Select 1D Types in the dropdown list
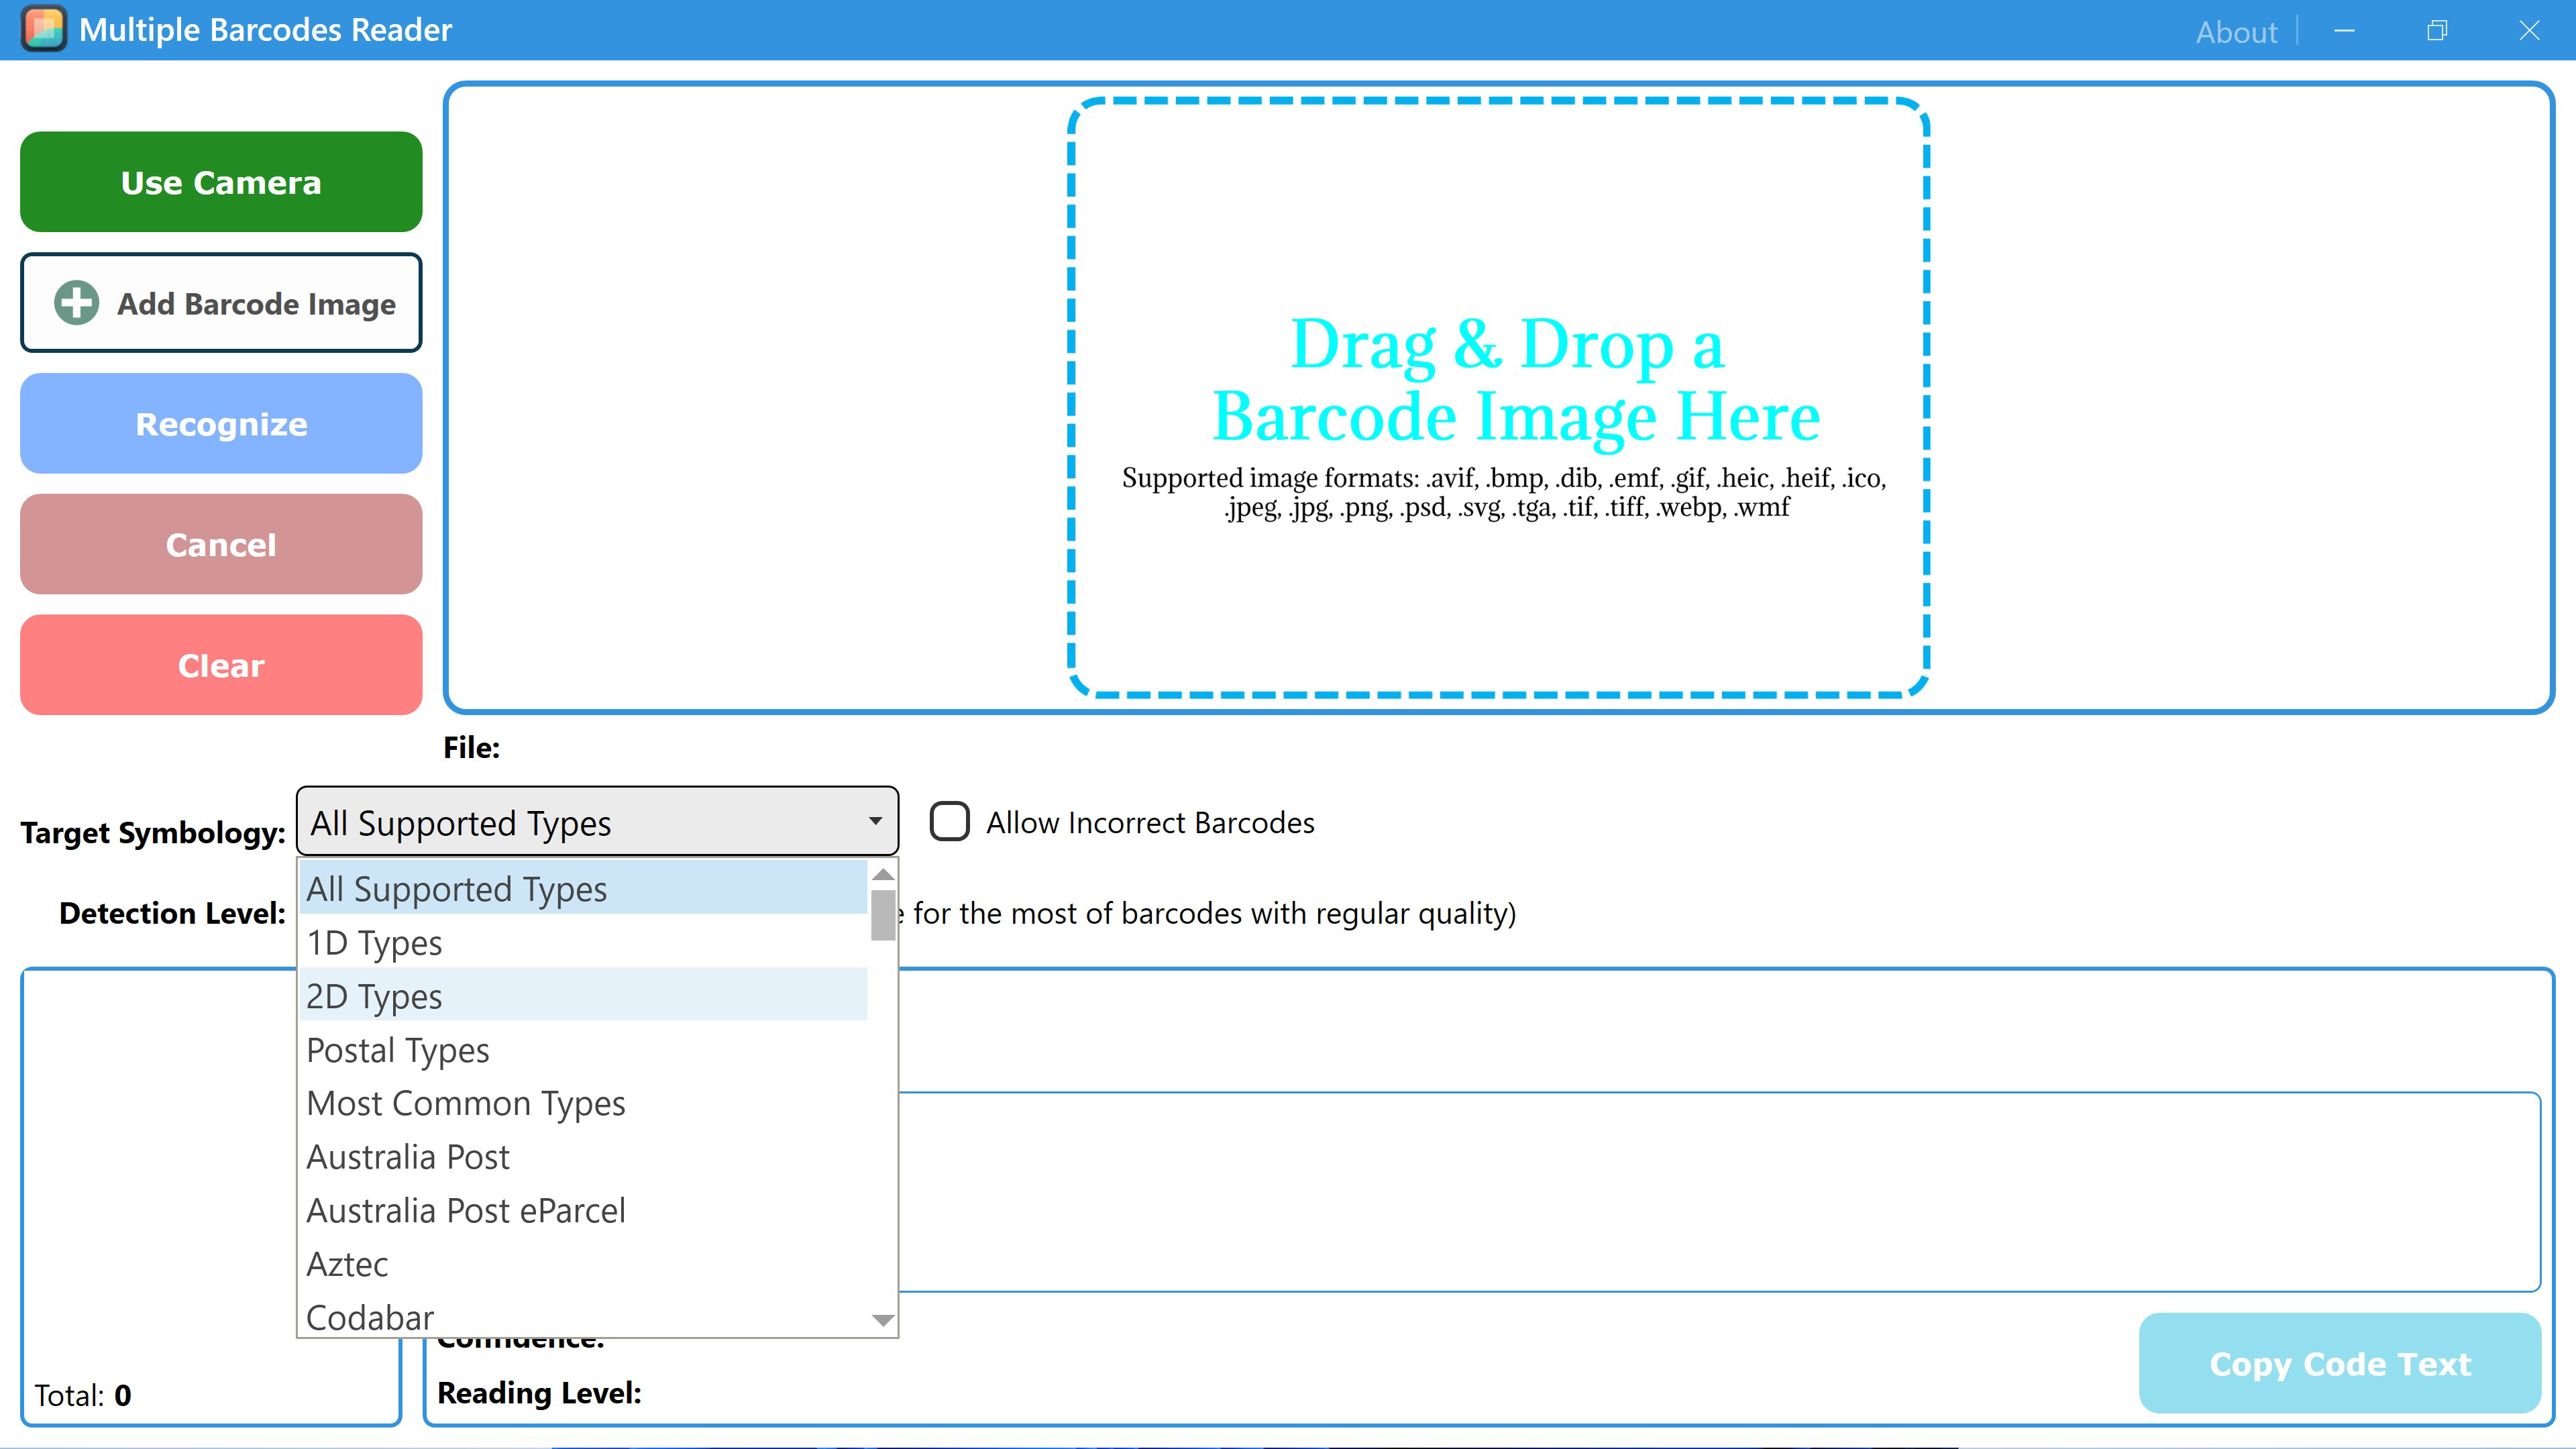Screen dimensions: 2576x1449 [374, 941]
